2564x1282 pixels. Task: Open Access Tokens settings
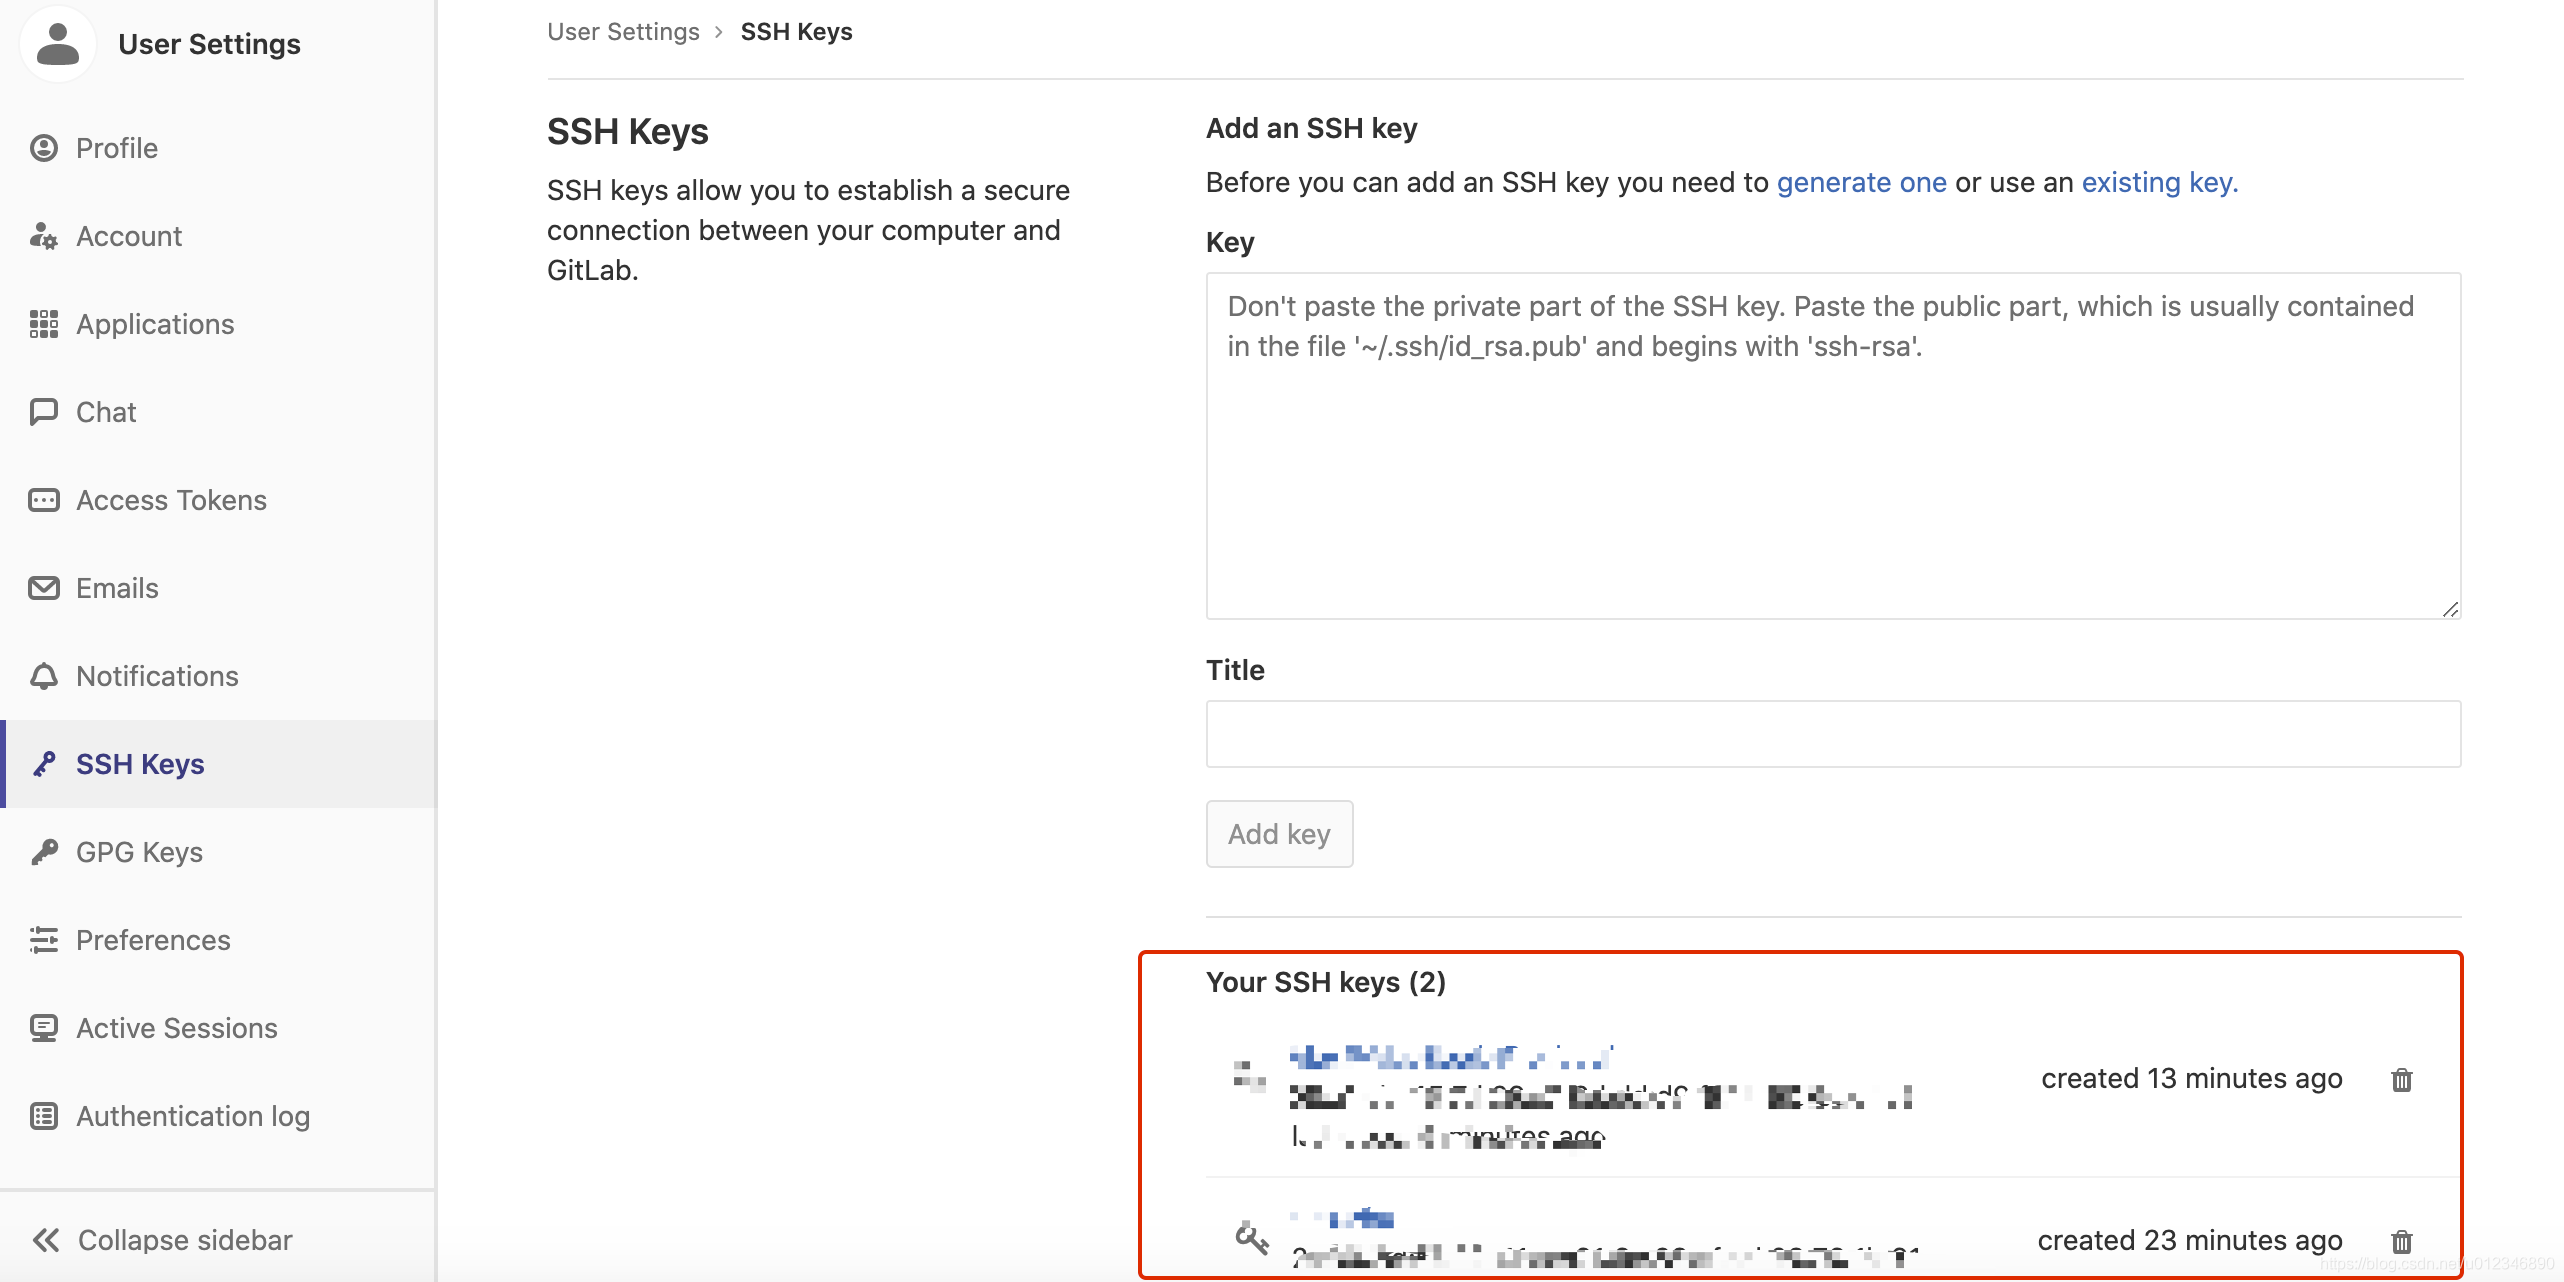pyautogui.click(x=218, y=500)
